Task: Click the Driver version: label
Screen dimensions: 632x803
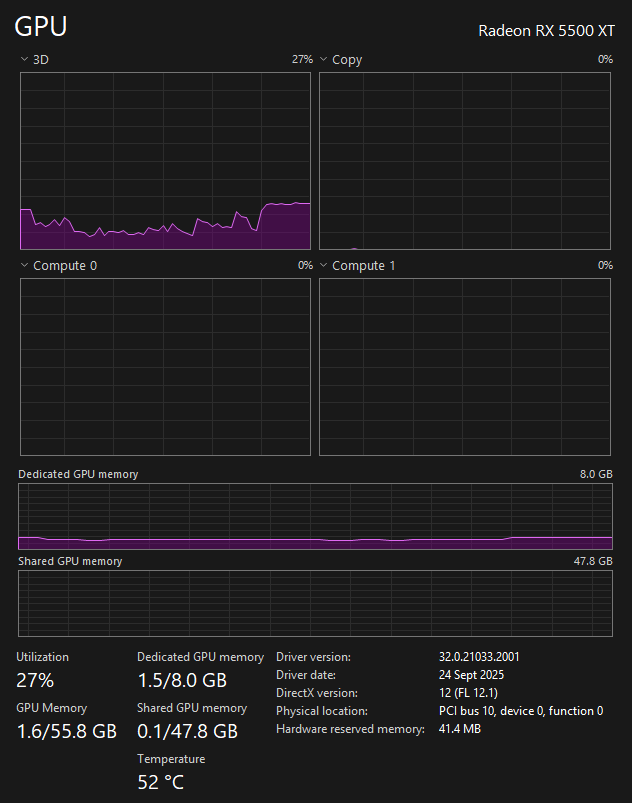Action: coord(313,657)
